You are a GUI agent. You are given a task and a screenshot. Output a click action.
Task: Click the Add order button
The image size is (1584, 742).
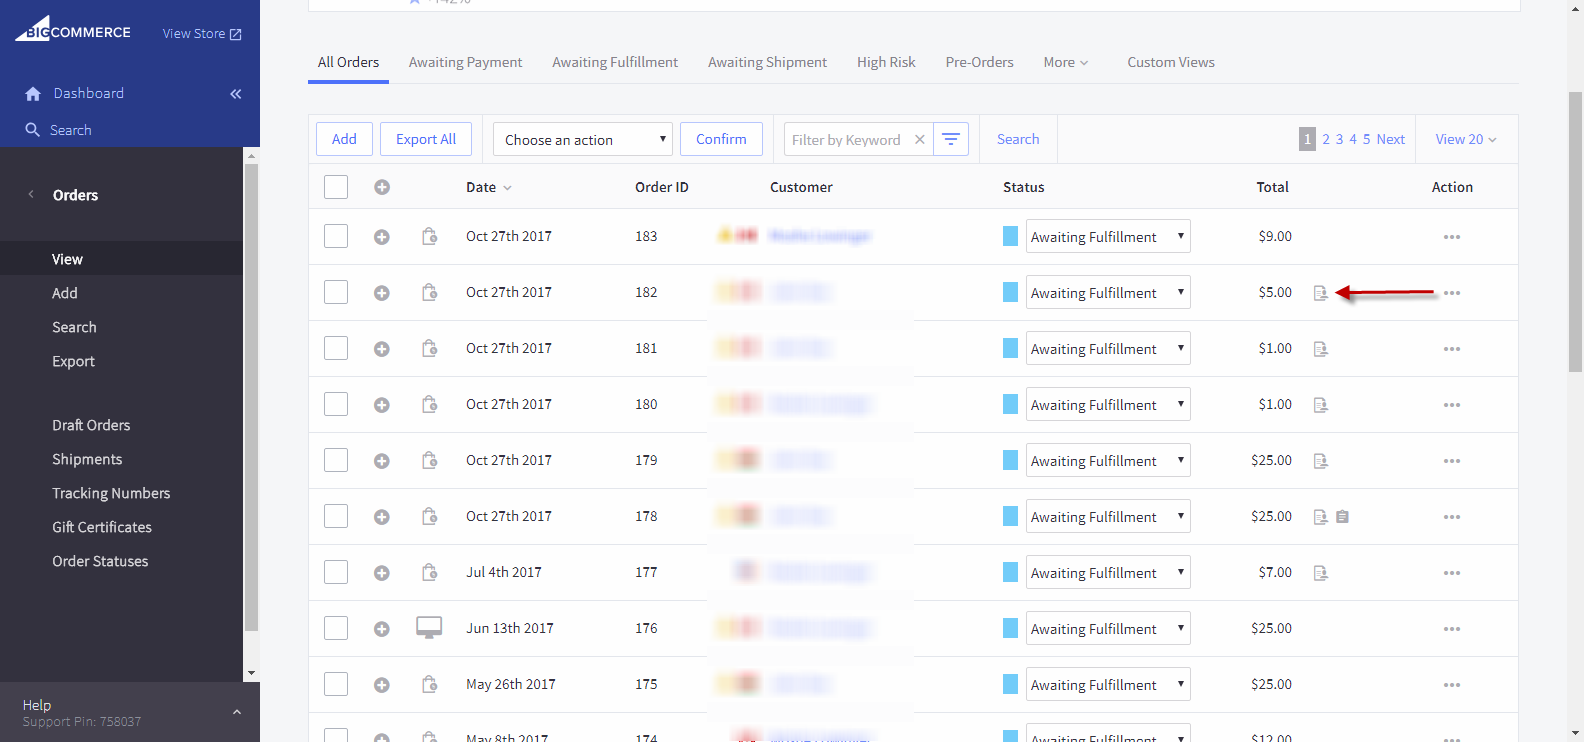[344, 139]
